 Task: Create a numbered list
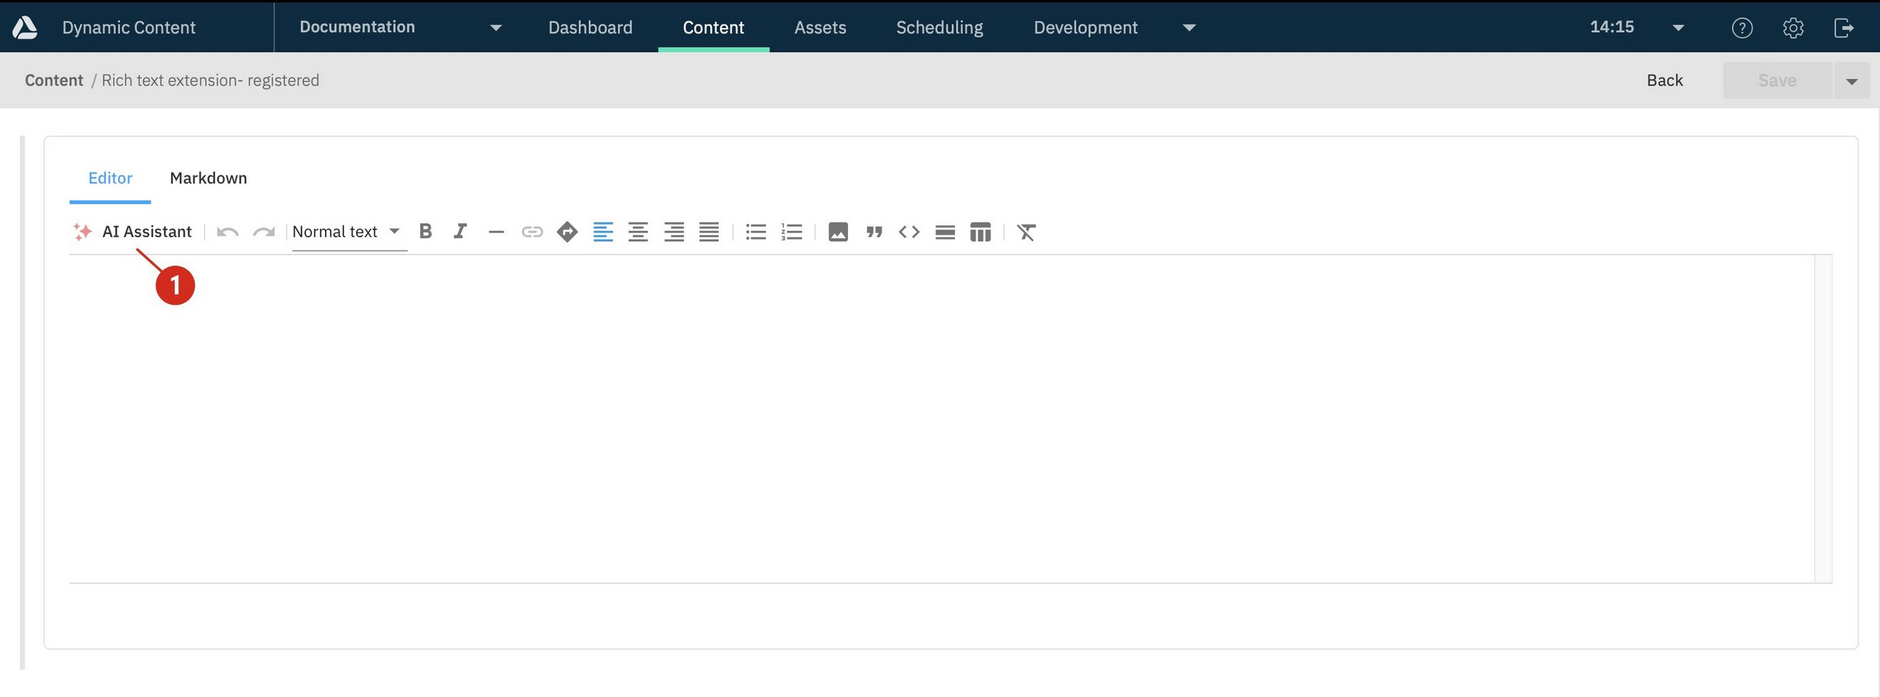(x=792, y=232)
